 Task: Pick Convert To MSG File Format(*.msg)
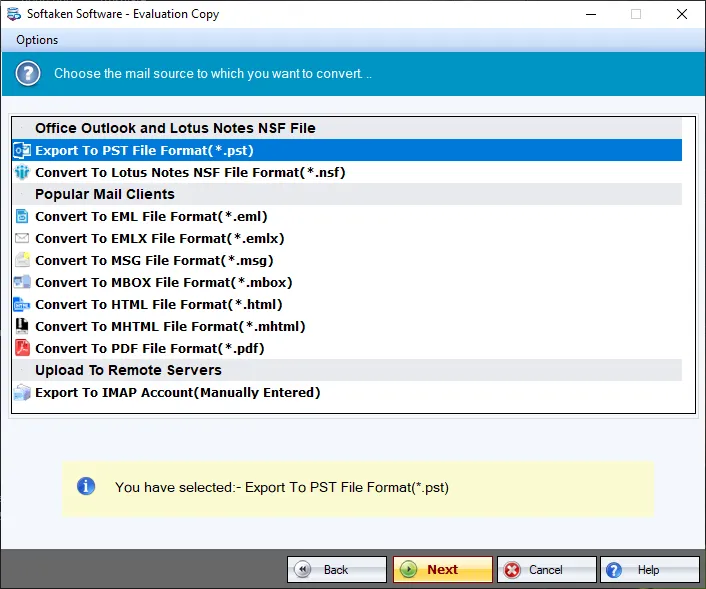pos(347,260)
